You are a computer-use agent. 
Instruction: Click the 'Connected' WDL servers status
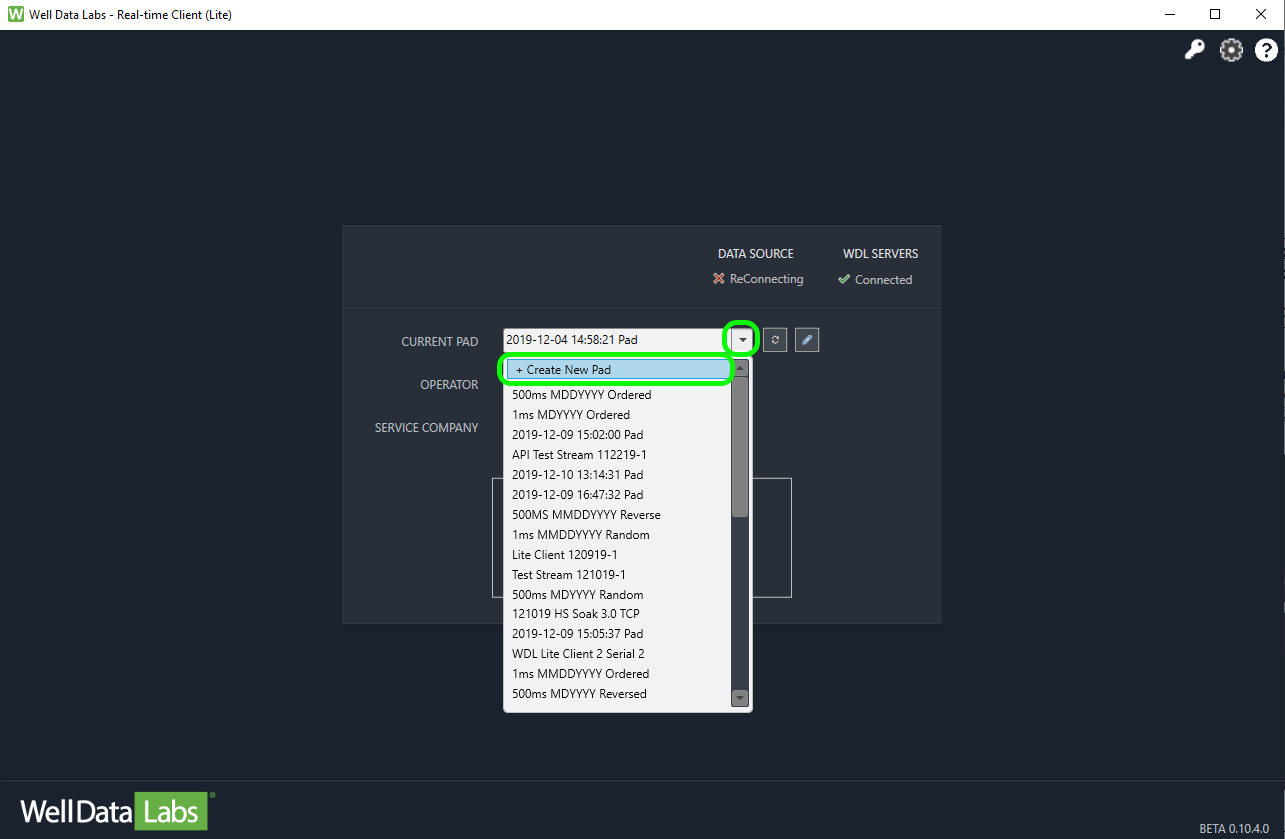point(884,280)
